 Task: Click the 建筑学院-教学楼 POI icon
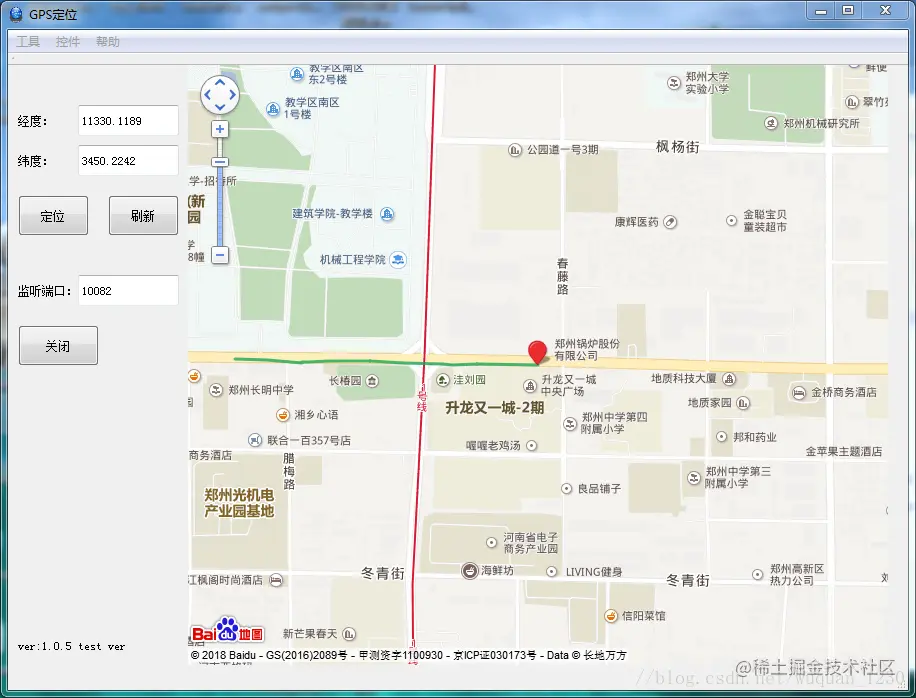point(387,214)
